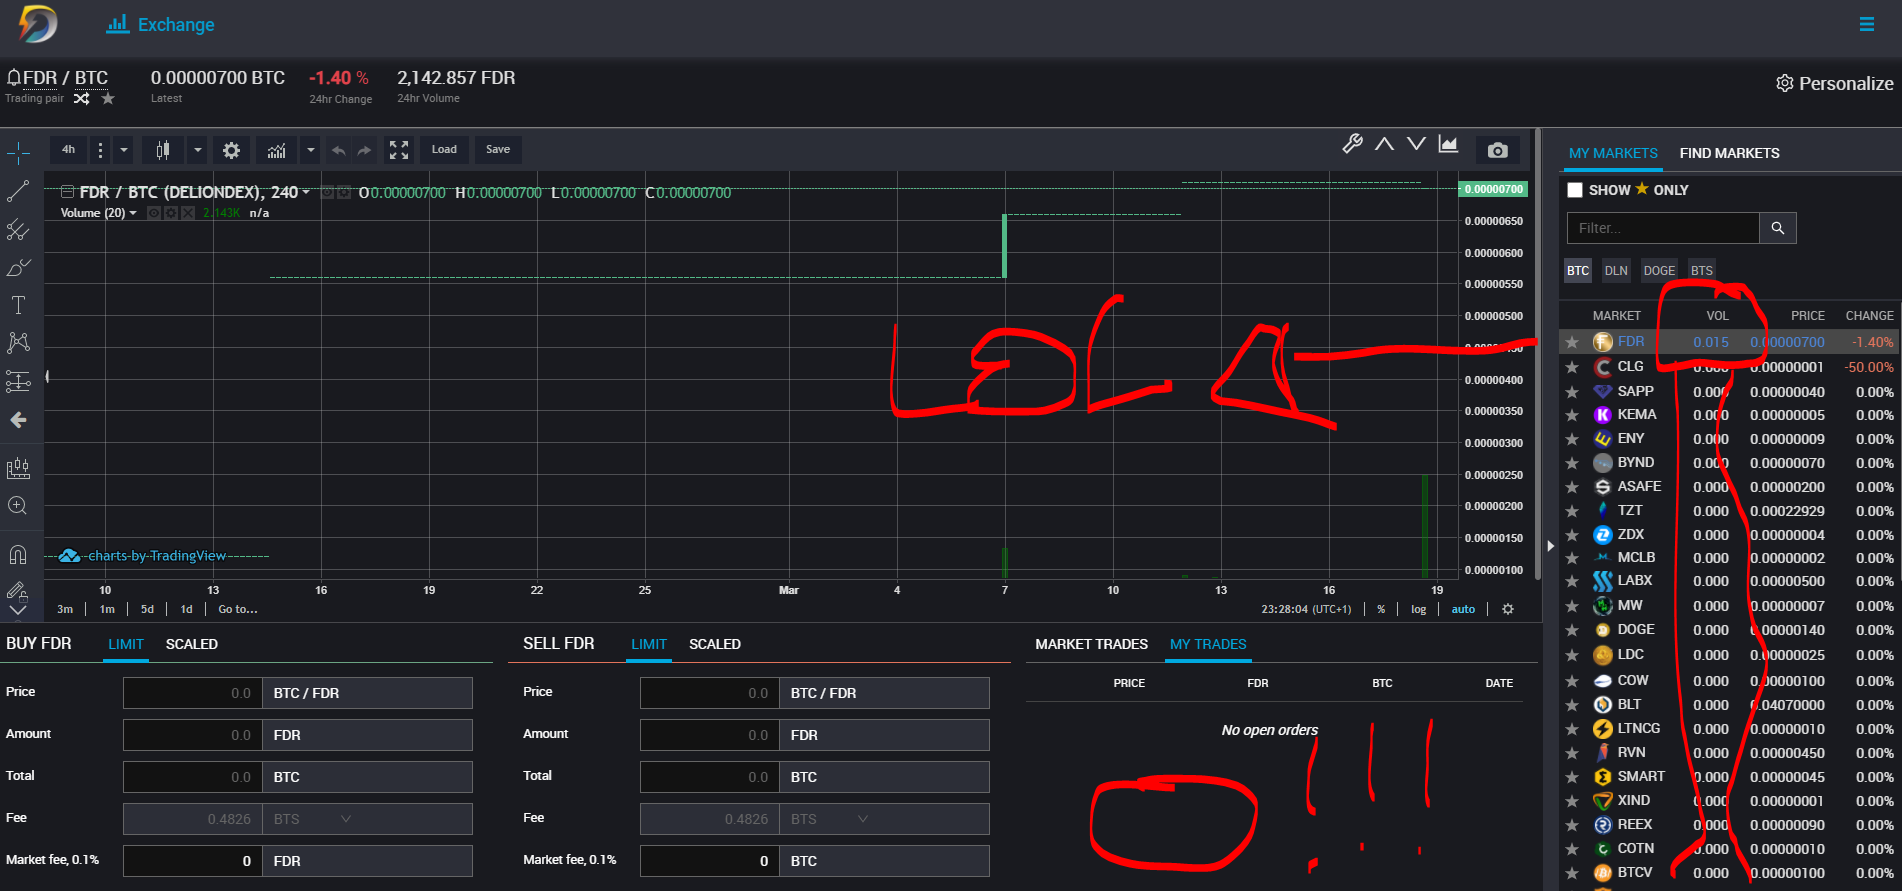The height and width of the screenshot is (891, 1902).
Task: Open chart properties gear
Action: pos(231,150)
